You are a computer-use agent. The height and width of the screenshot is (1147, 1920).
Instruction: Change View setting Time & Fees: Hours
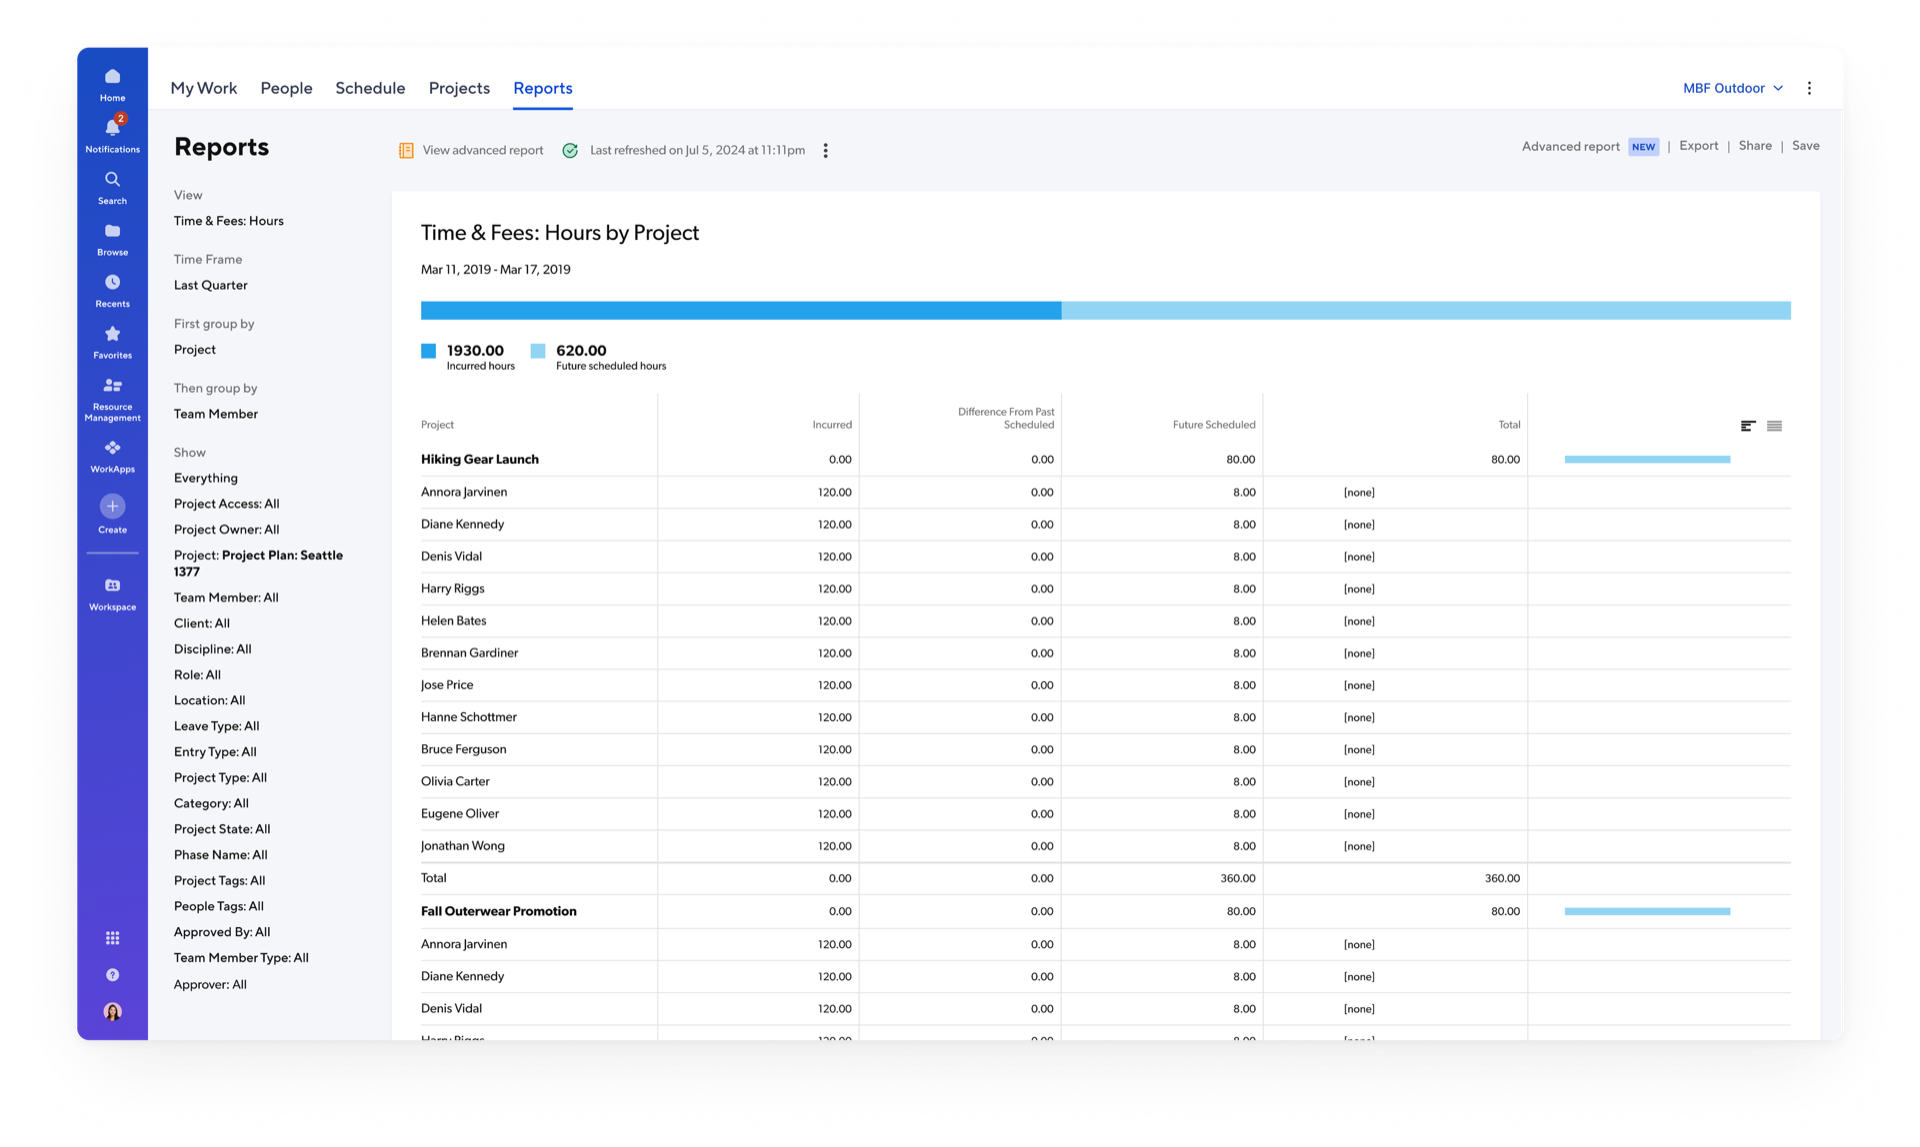pyautogui.click(x=228, y=221)
